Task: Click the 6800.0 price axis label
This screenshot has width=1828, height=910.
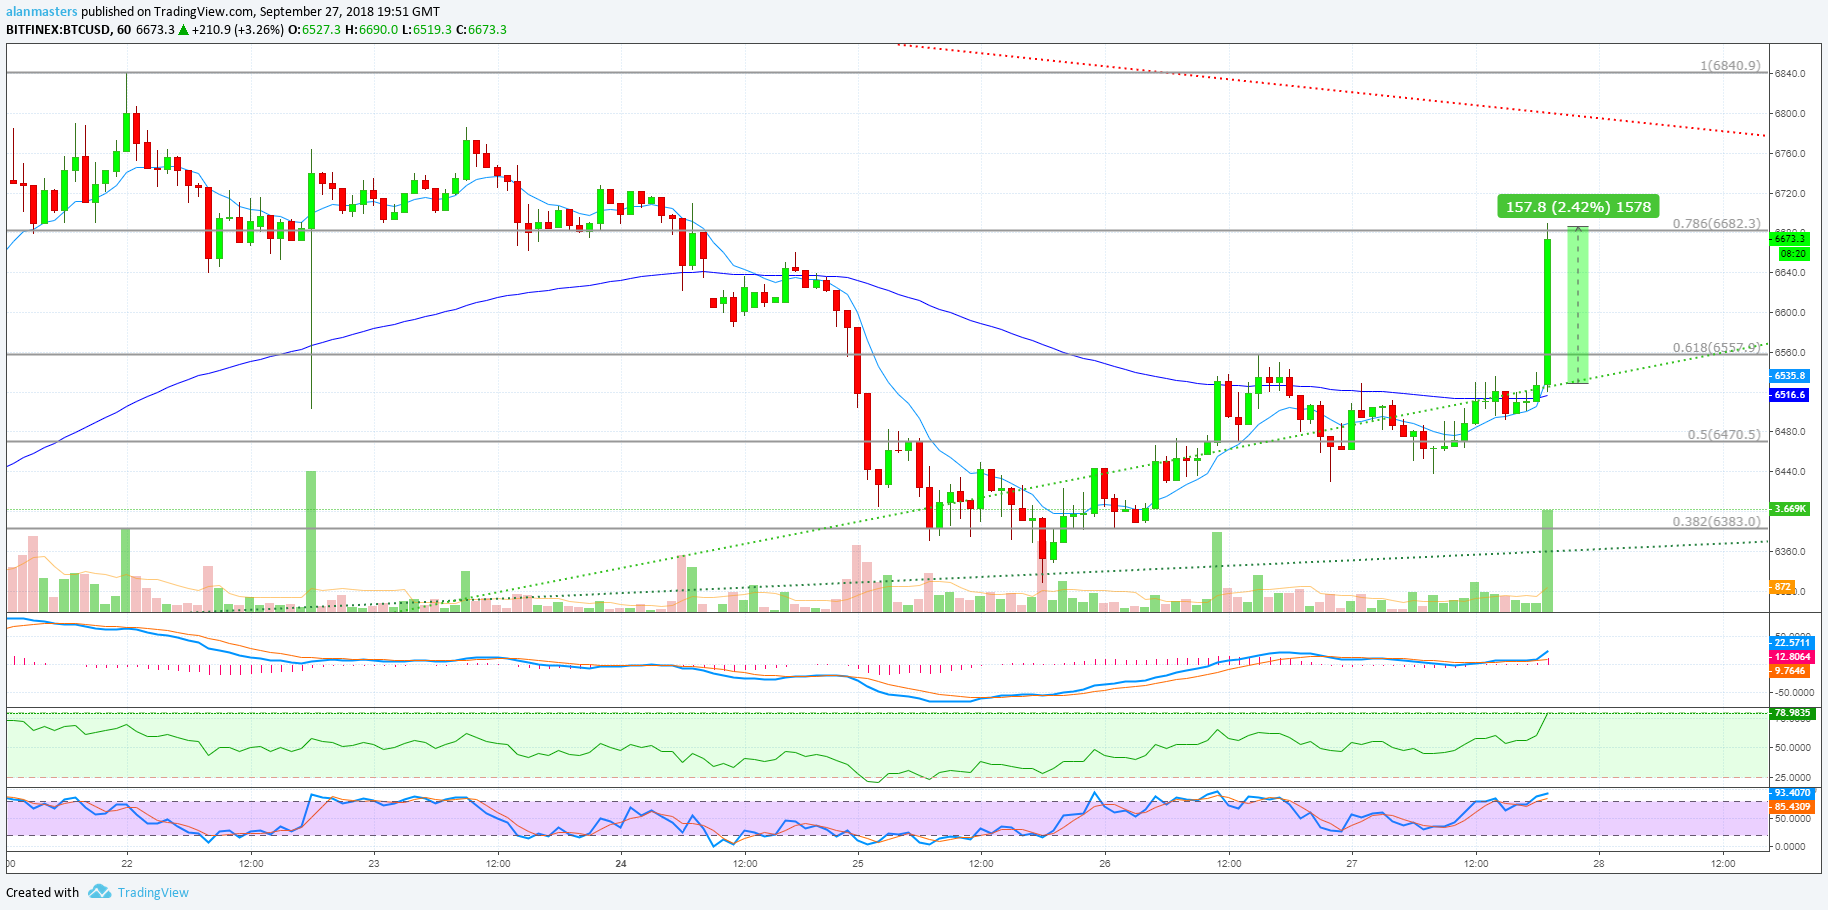Action: tap(1790, 114)
